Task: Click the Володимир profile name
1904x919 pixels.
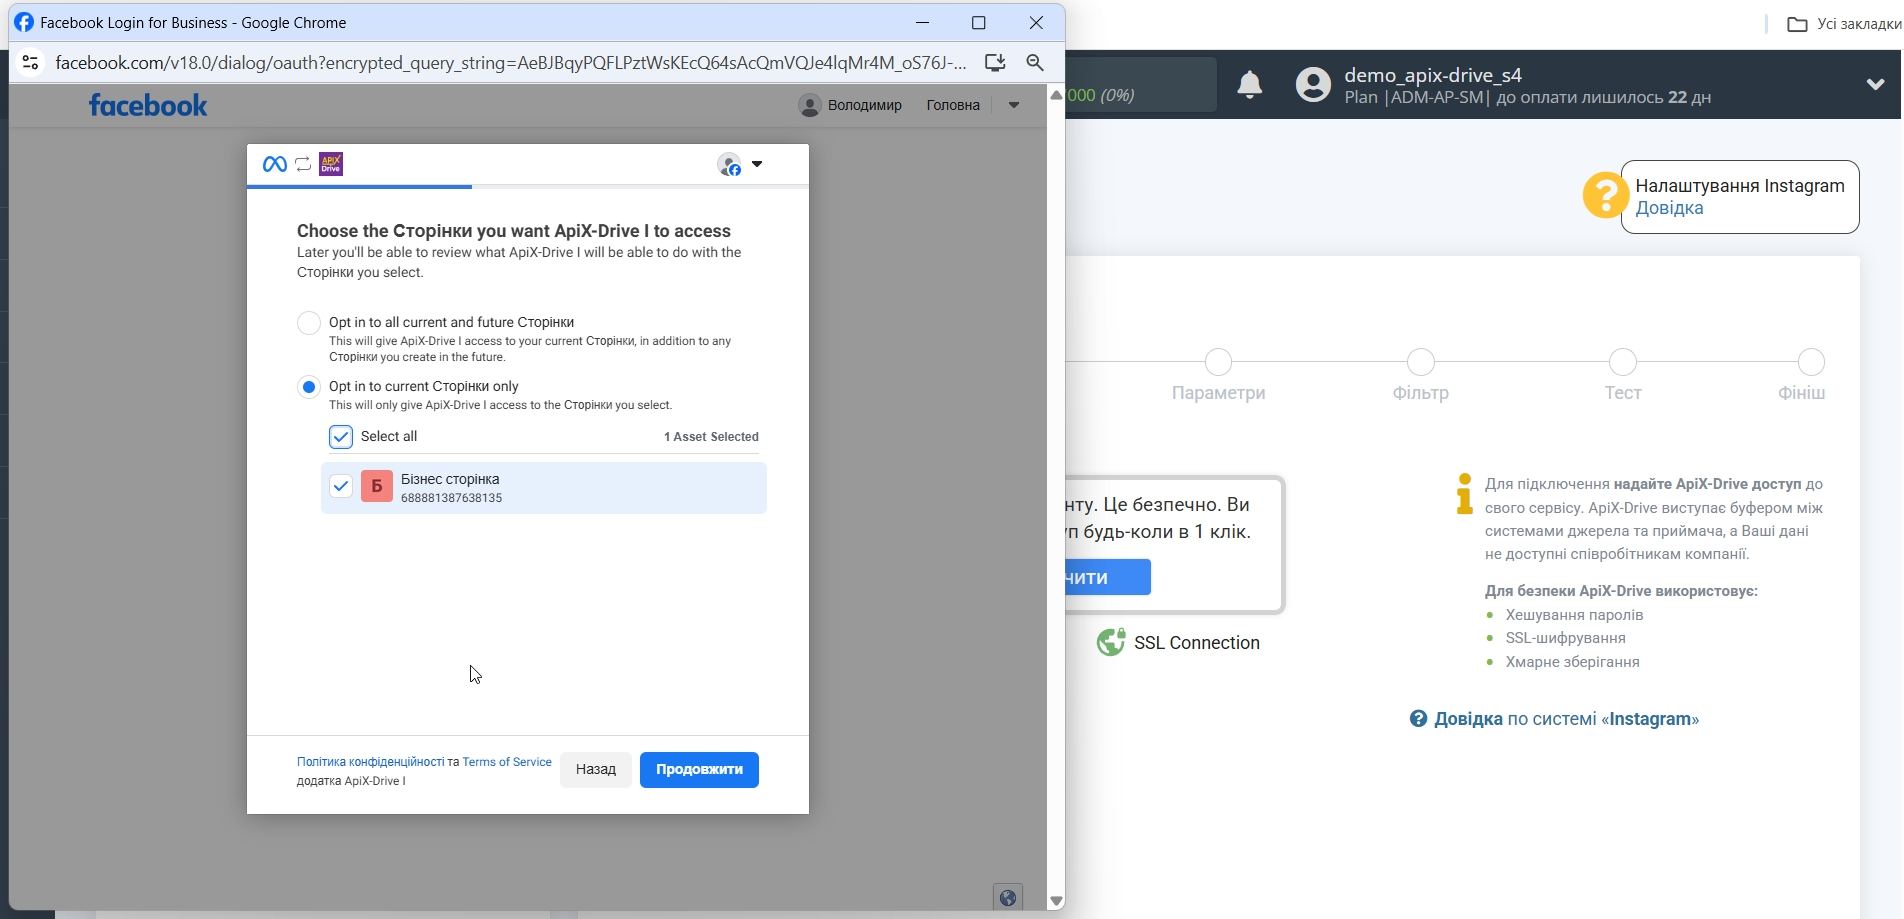Action: click(865, 105)
